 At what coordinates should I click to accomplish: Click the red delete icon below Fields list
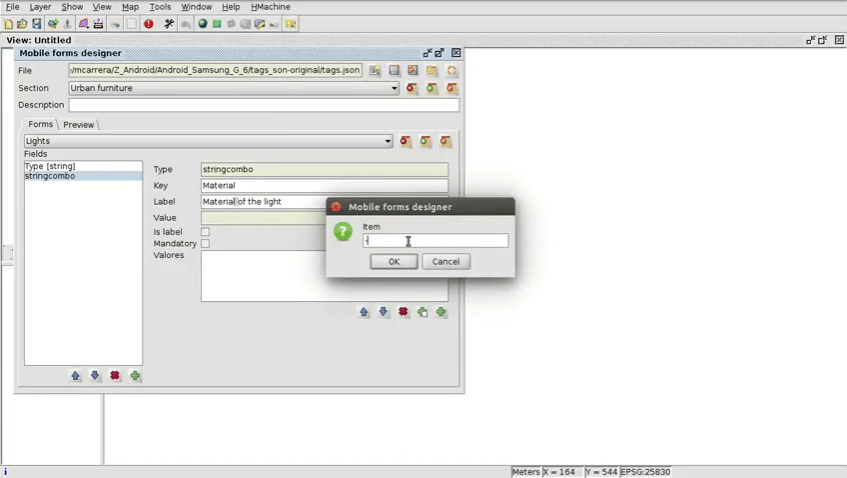(115, 376)
